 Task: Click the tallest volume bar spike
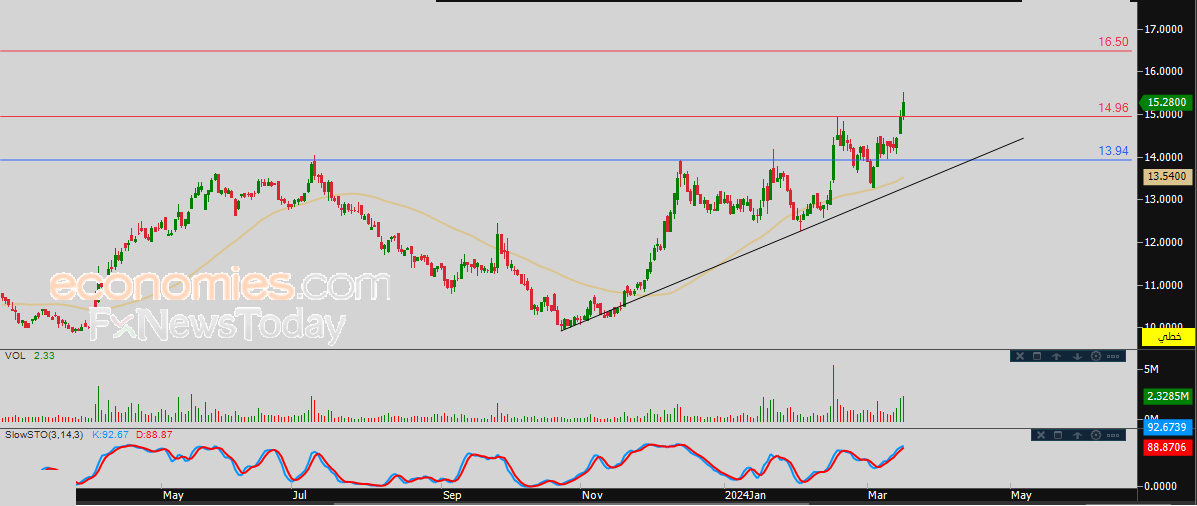pyautogui.click(x=833, y=393)
